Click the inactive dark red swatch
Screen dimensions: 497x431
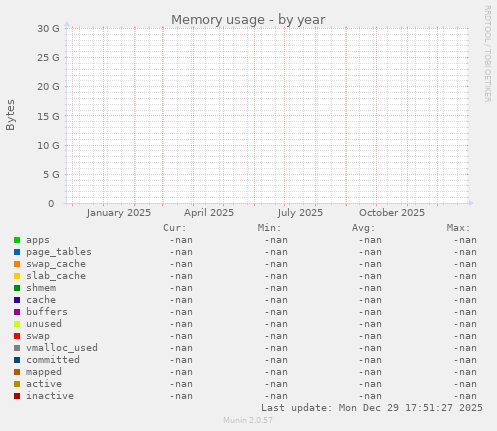click(x=17, y=396)
